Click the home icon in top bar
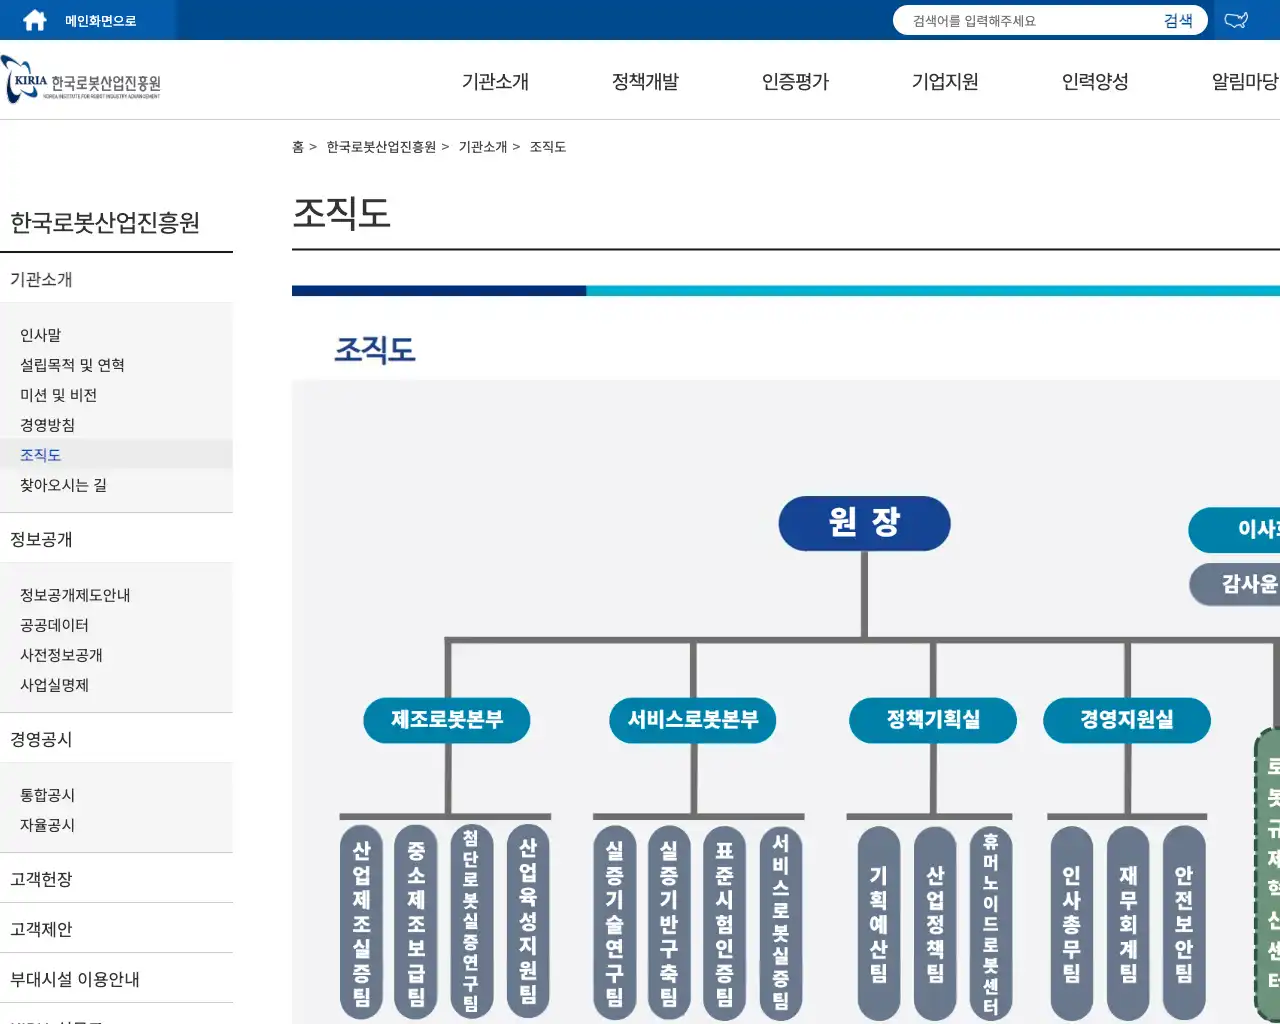 click(x=33, y=19)
